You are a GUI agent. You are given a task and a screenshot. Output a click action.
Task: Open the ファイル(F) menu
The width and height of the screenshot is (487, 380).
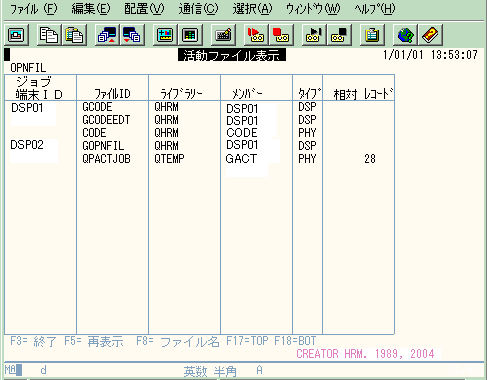coord(34,9)
